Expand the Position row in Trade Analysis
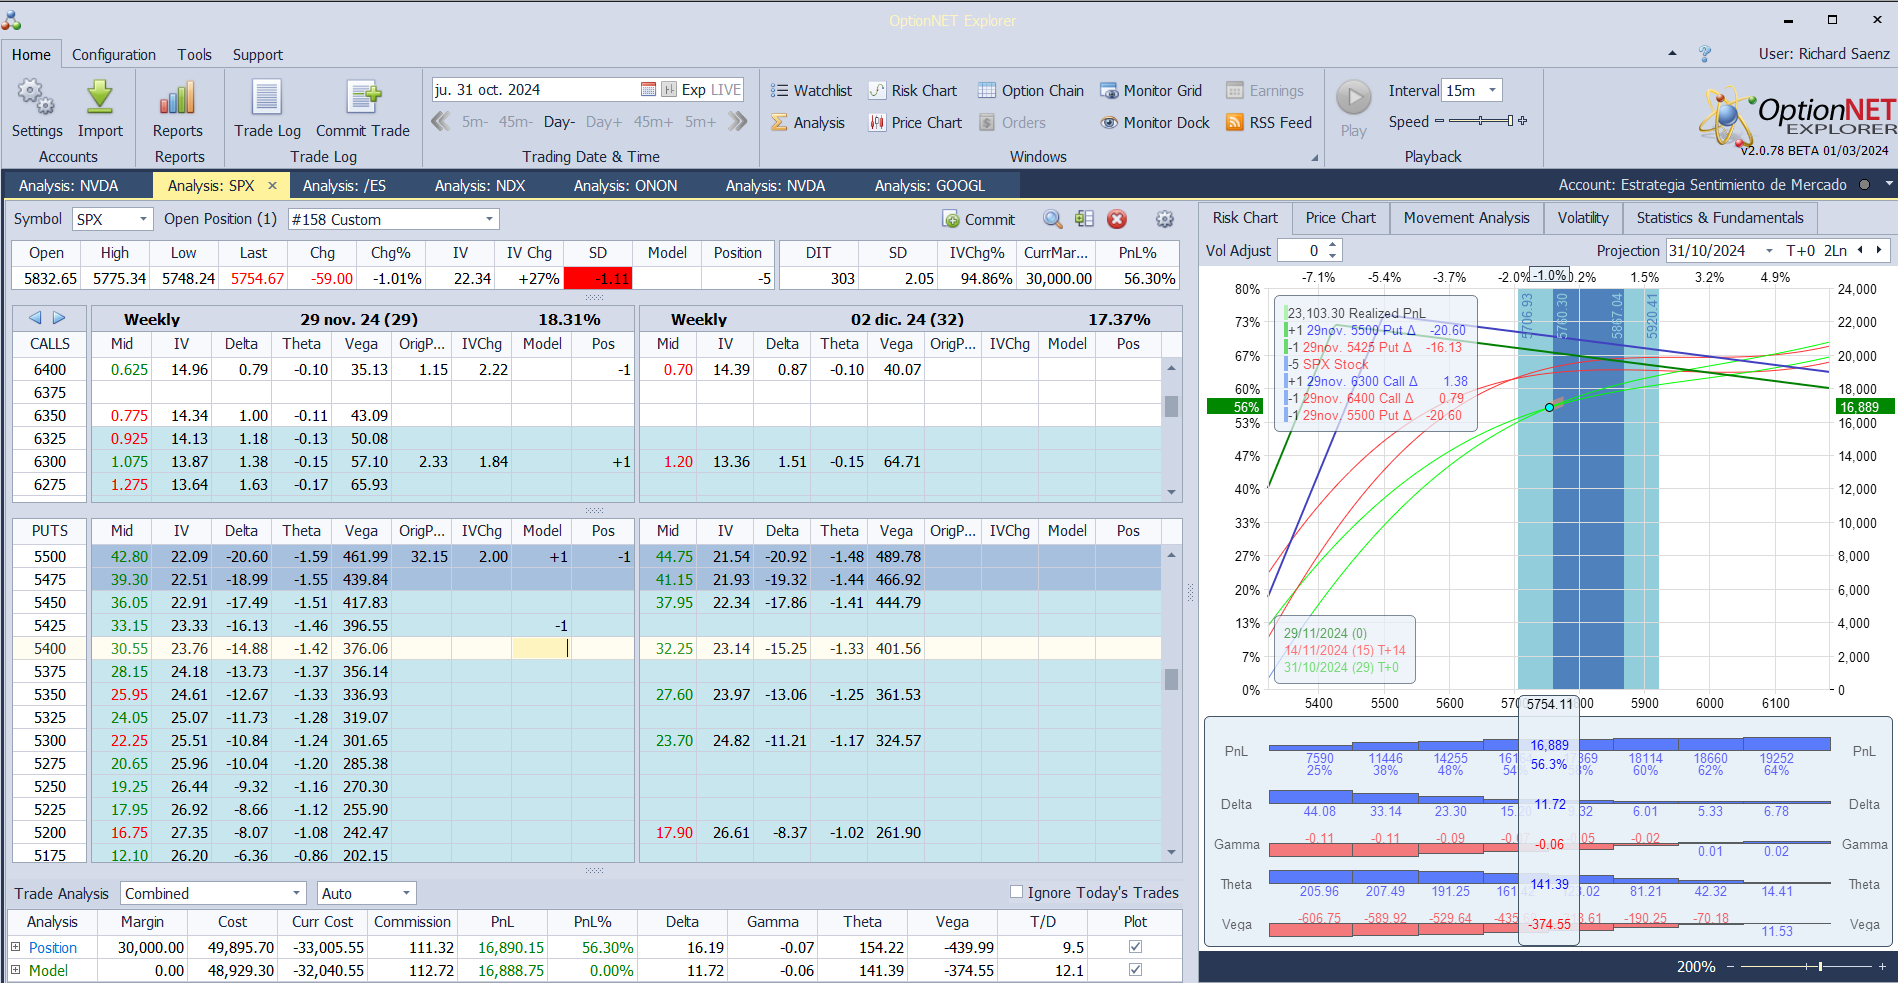 [x=15, y=947]
